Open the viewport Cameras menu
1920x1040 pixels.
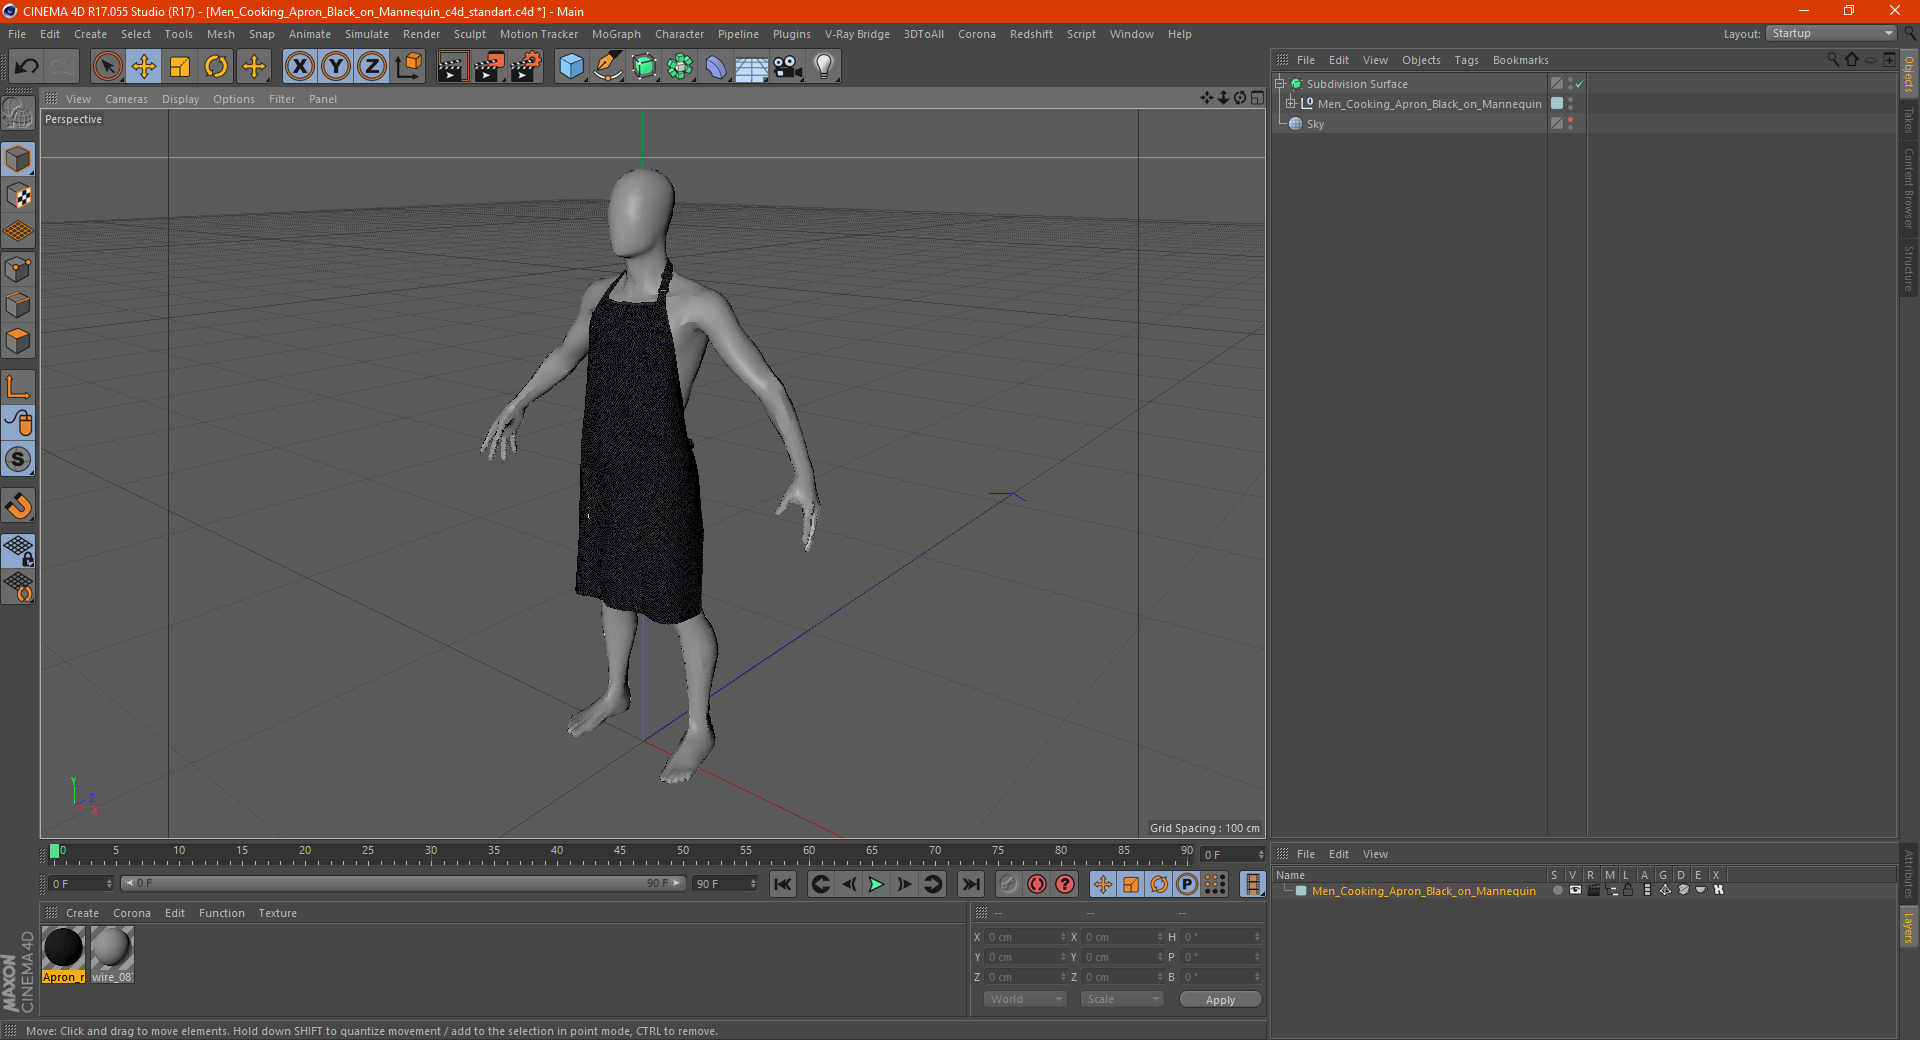click(126, 99)
